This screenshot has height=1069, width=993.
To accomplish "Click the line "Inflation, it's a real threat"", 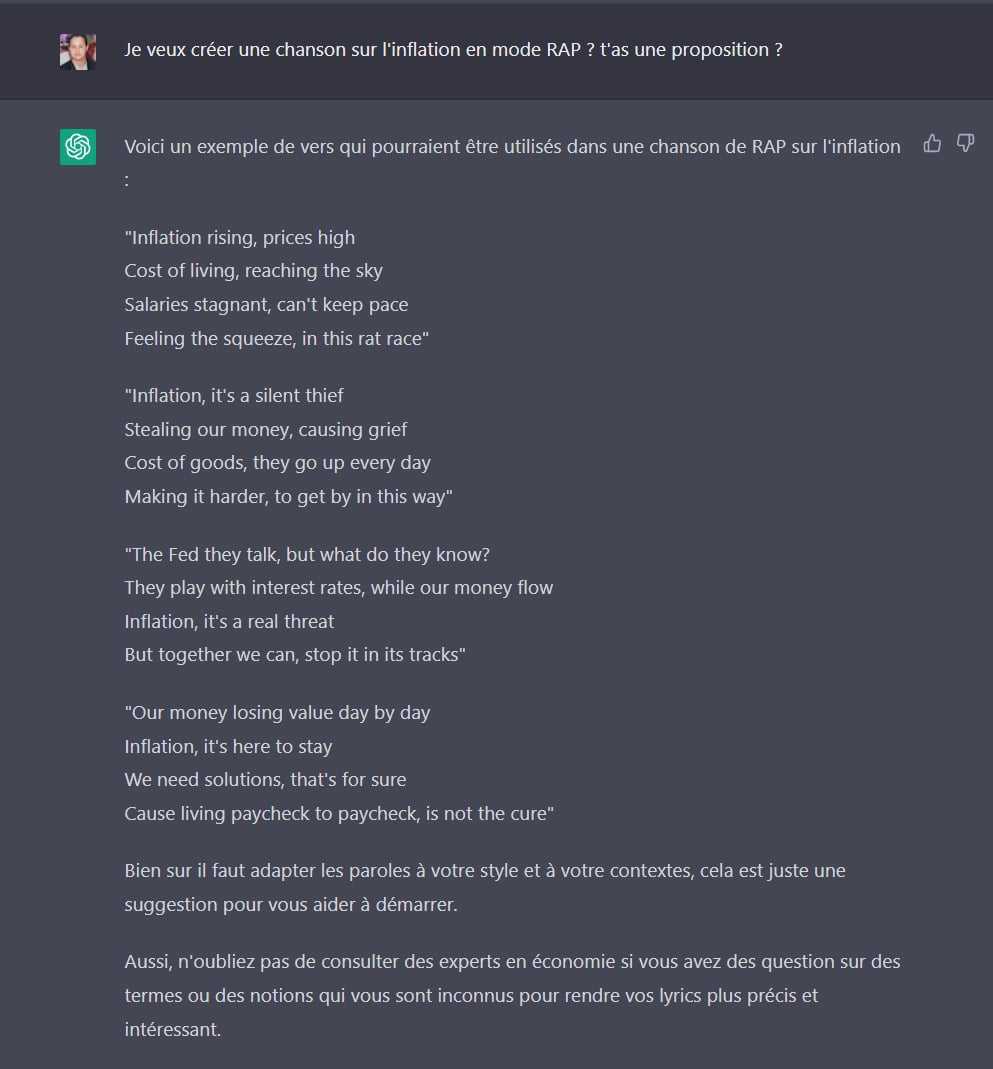I will coord(229,621).
